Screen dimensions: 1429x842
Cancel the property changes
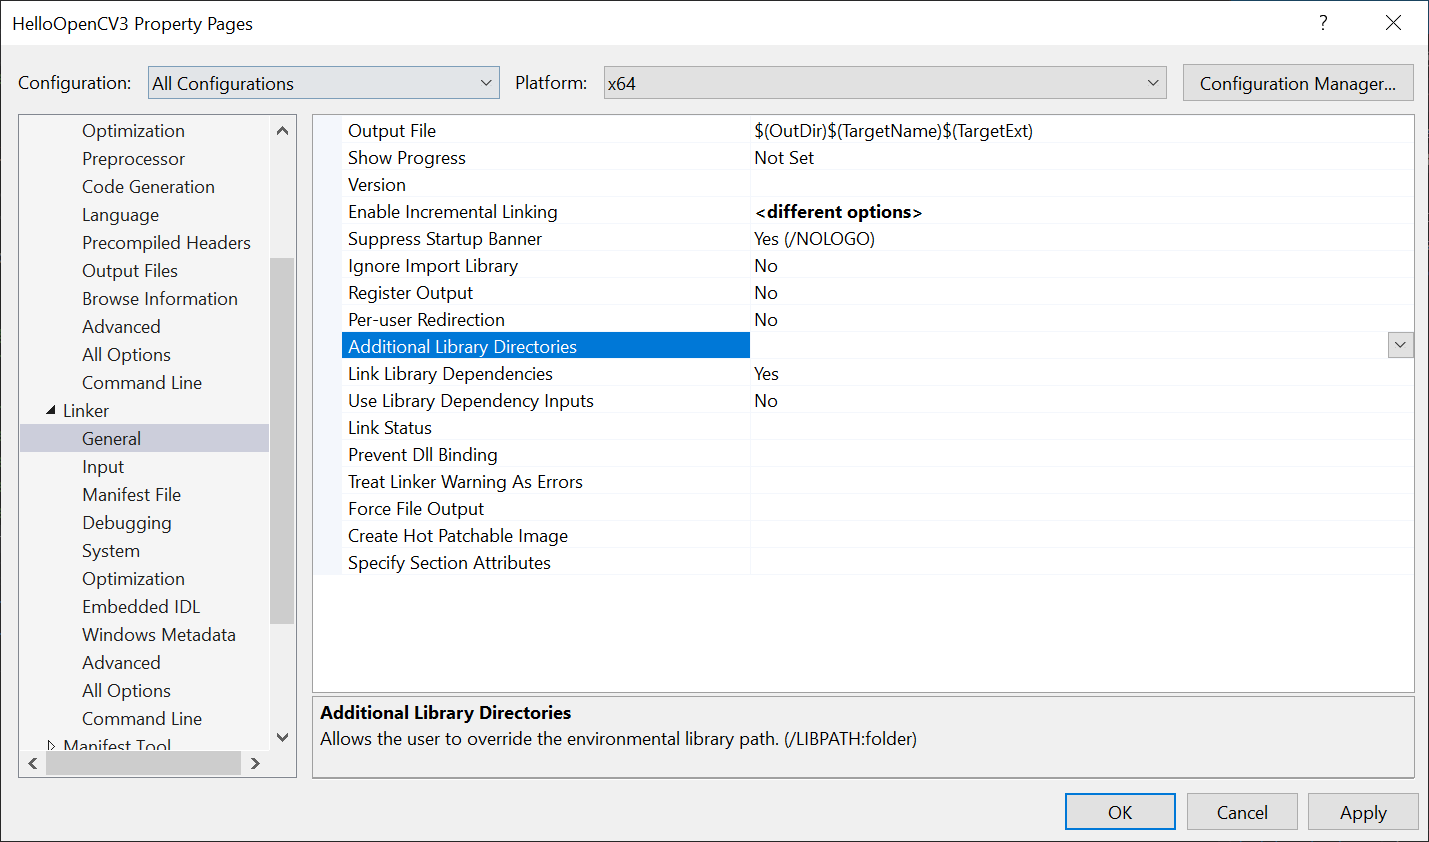[x=1242, y=812]
